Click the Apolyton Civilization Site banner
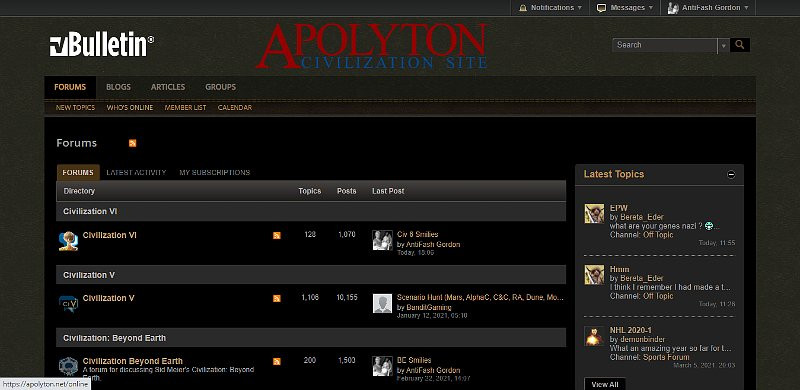800x390 pixels. [x=371, y=46]
